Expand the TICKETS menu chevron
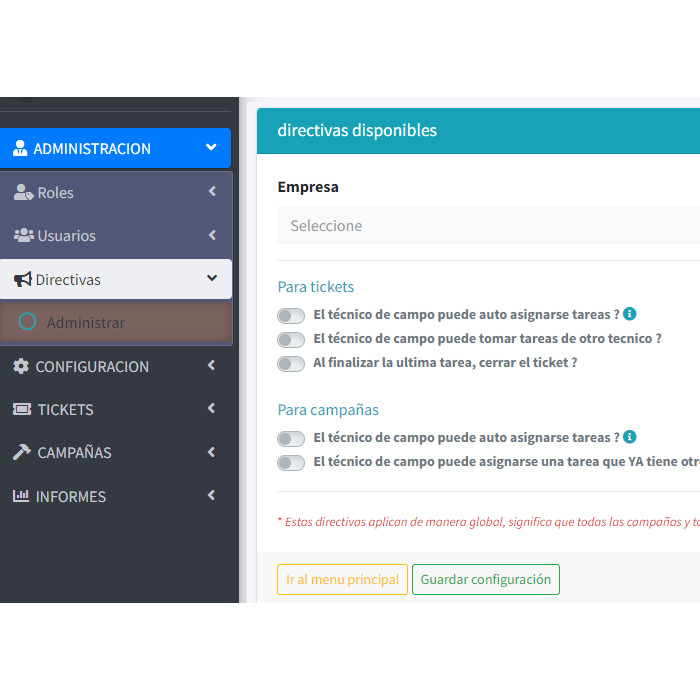700x700 pixels. click(x=211, y=409)
